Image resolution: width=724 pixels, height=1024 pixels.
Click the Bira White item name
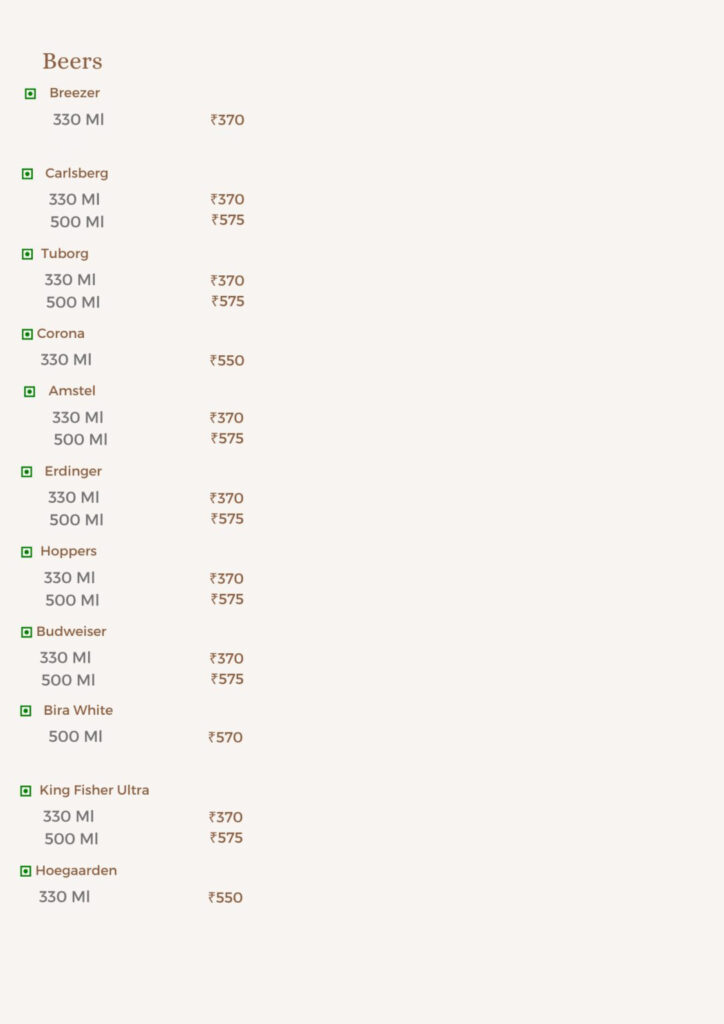pos(78,711)
